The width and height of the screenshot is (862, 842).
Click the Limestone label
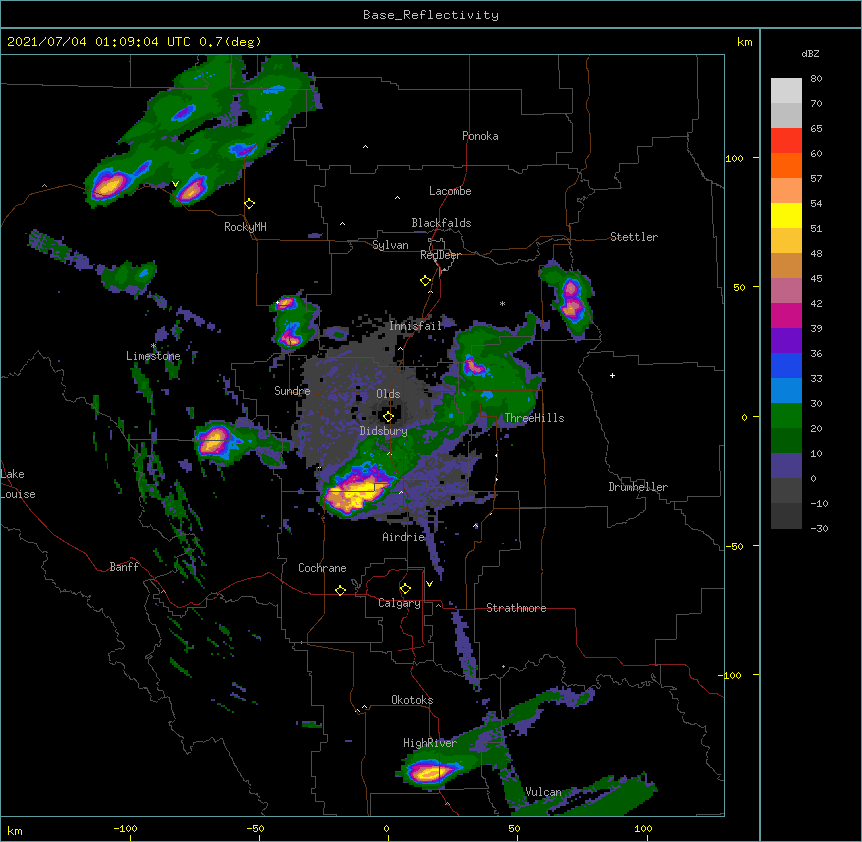[x=153, y=356]
